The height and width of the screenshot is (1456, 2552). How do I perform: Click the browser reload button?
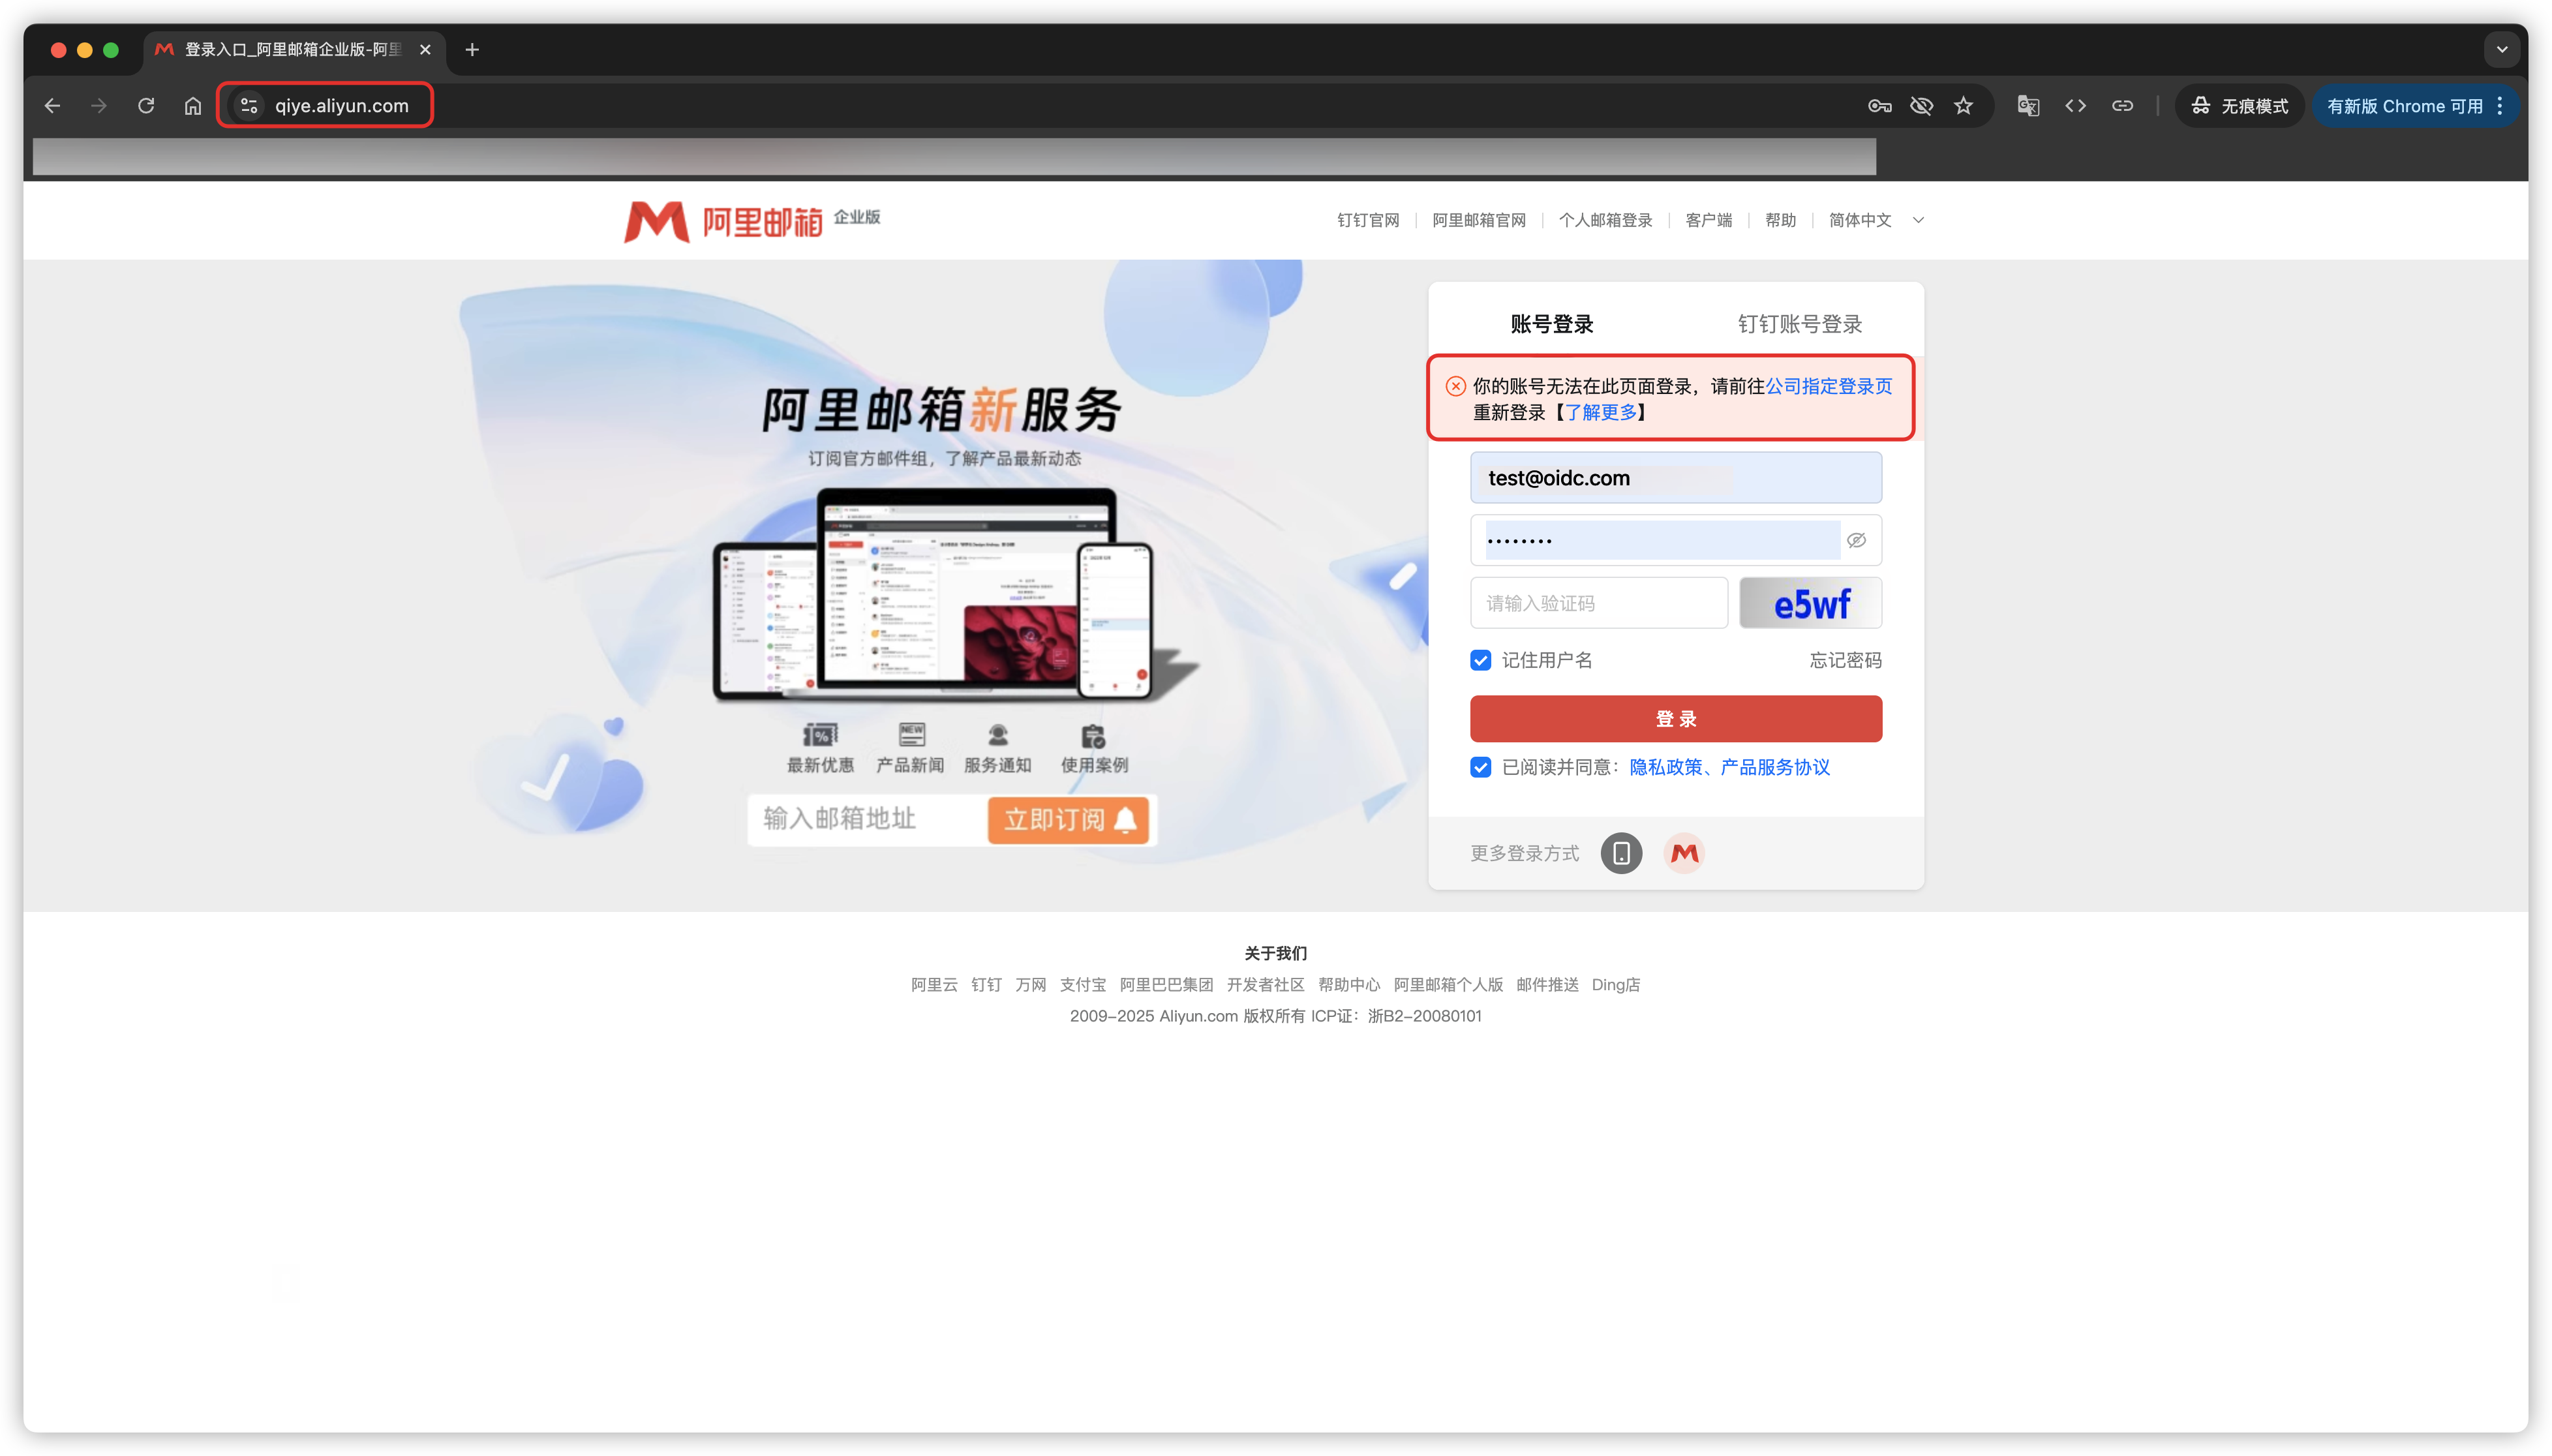tap(146, 106)
